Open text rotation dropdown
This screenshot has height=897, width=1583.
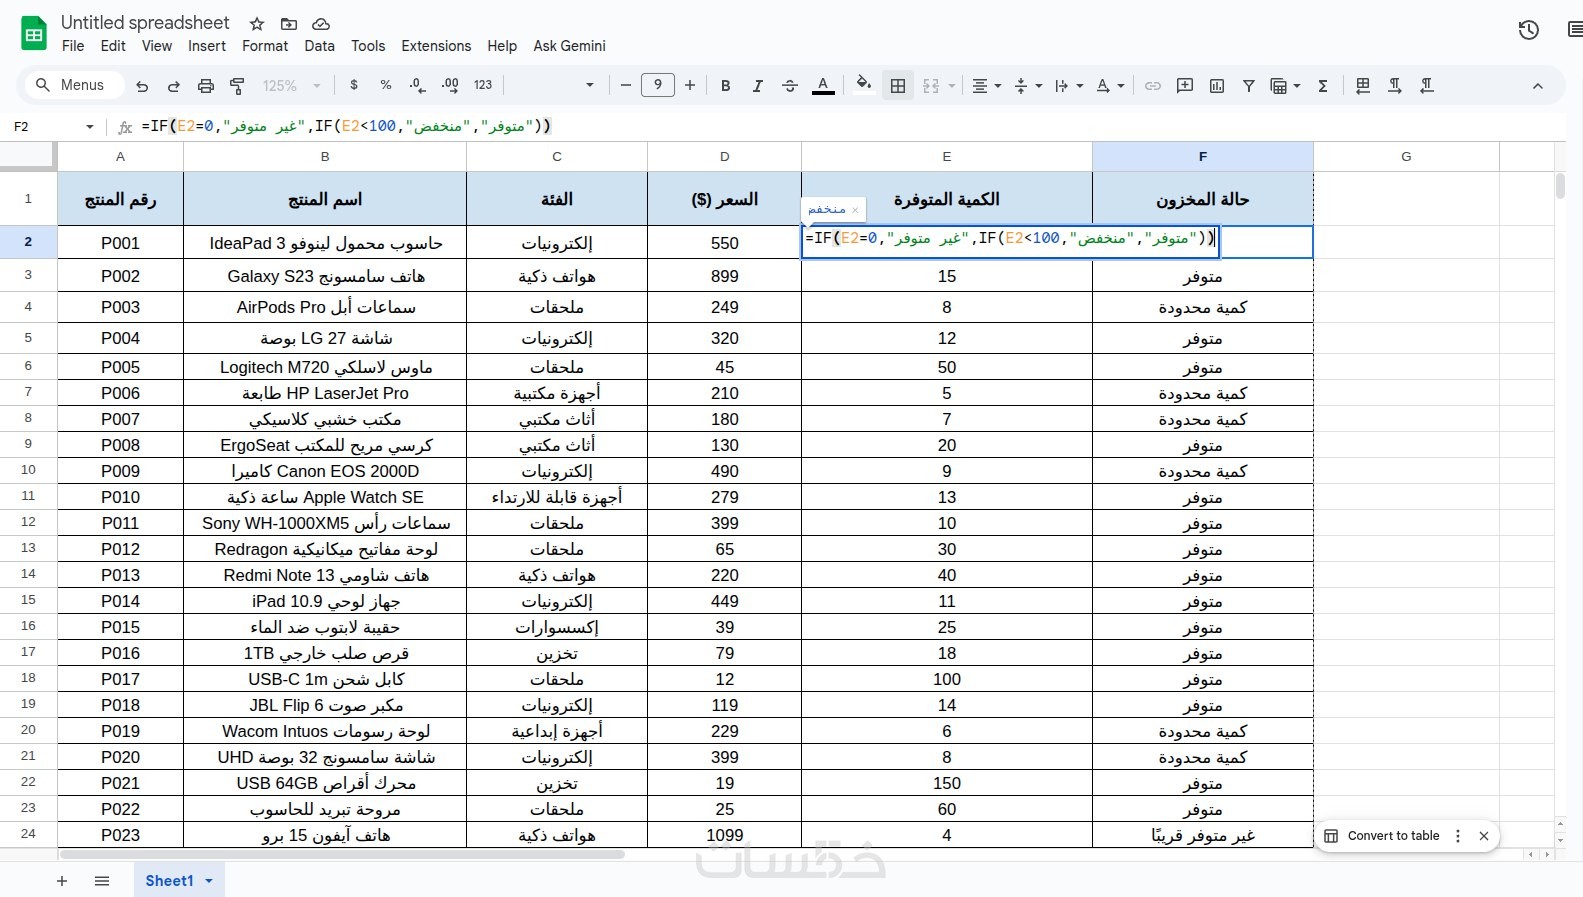(1110, 86)
